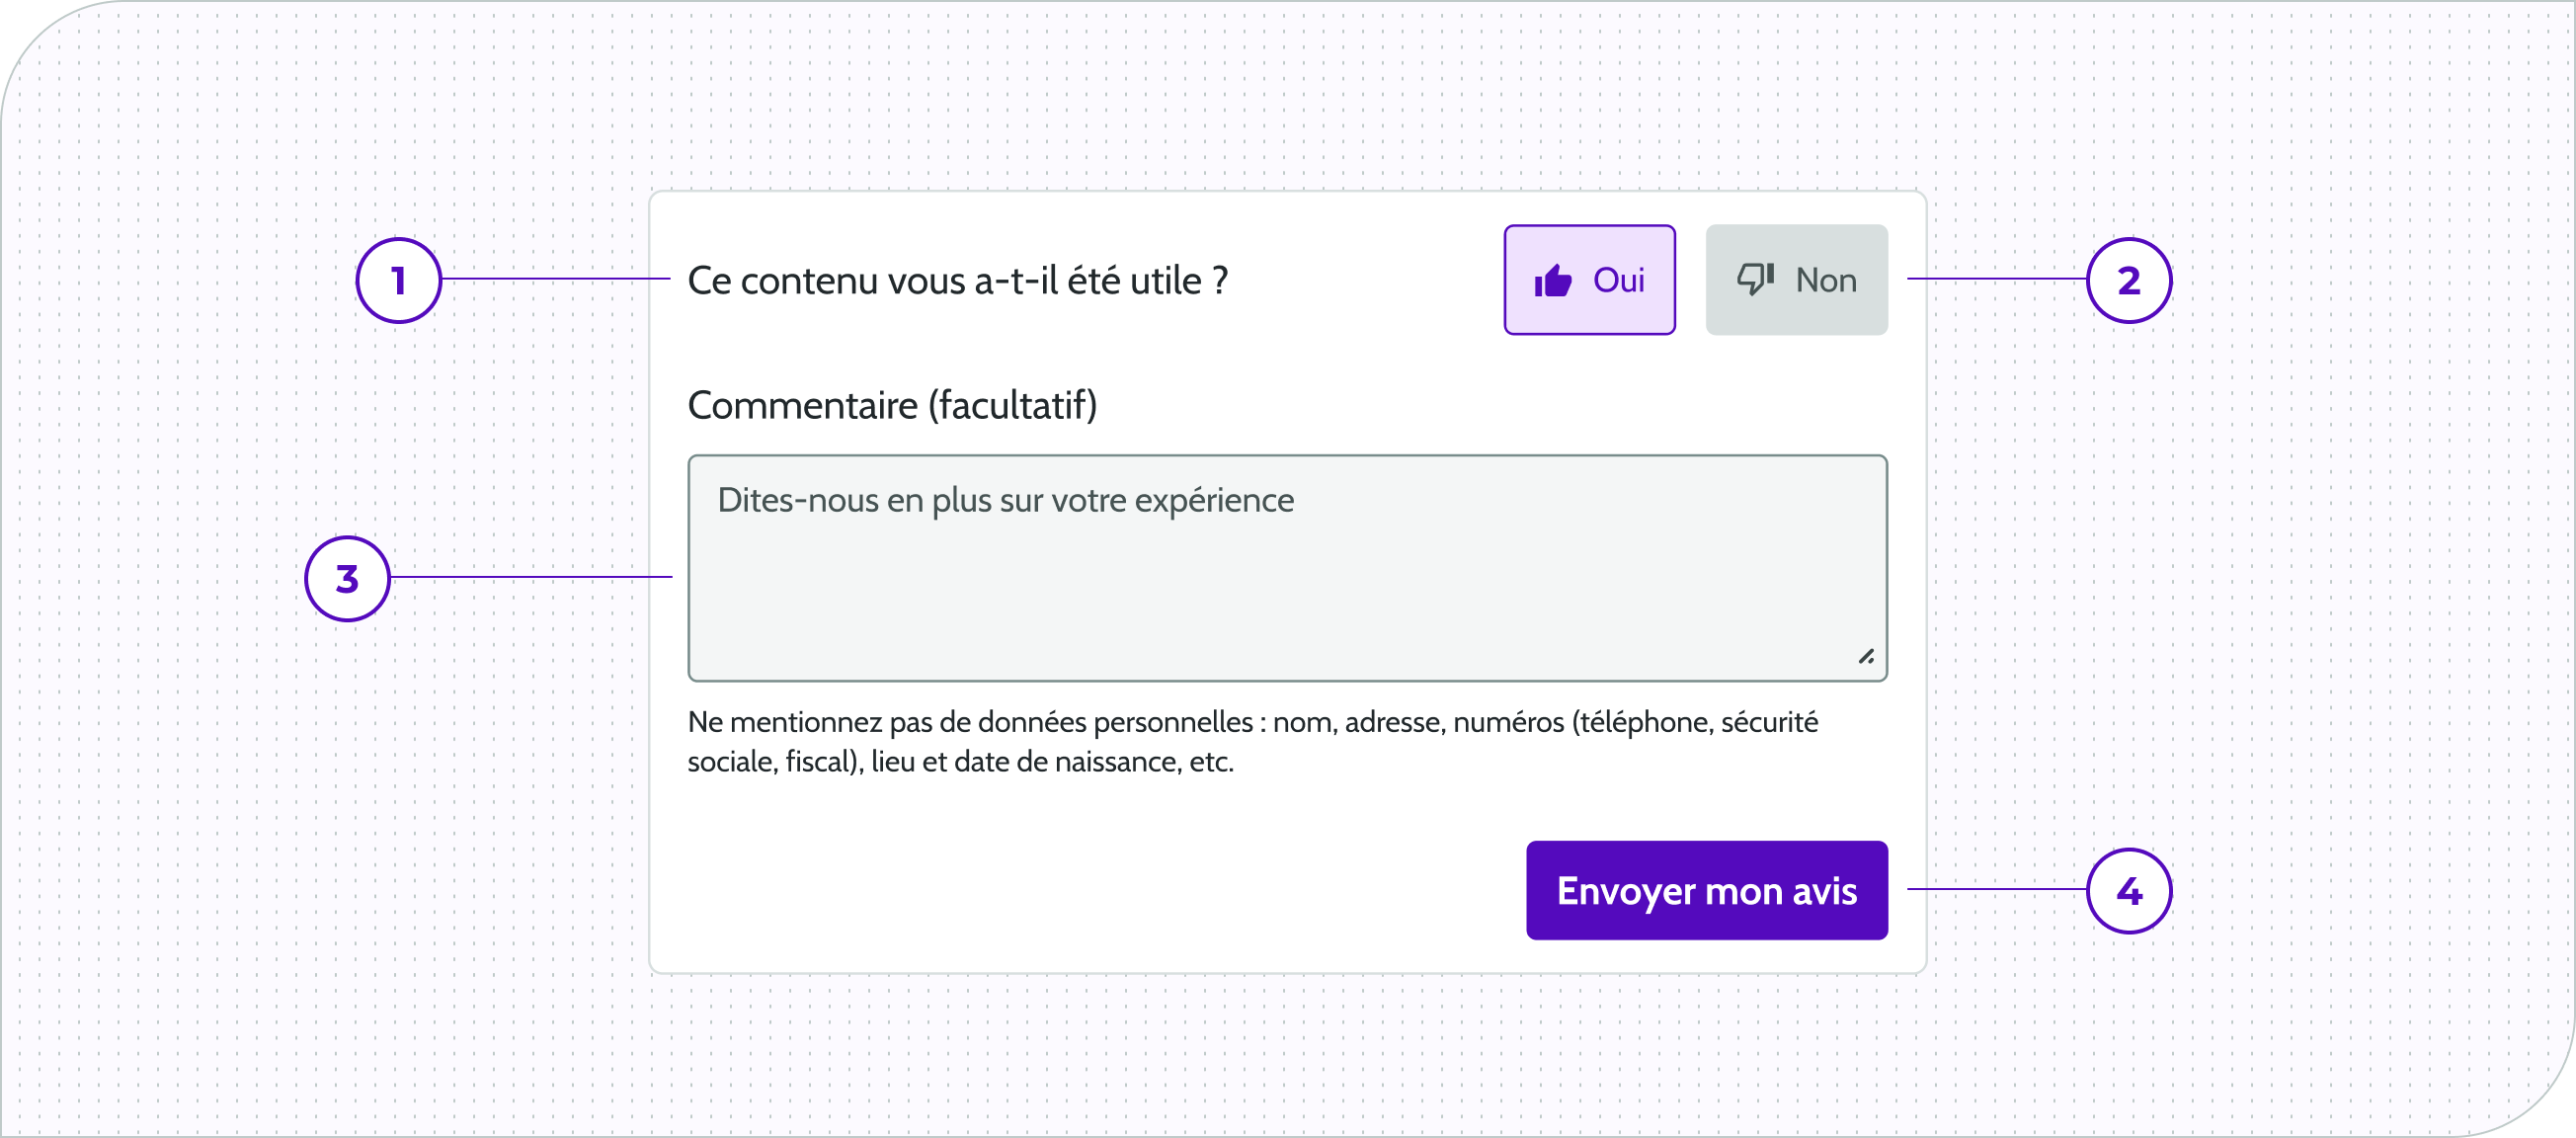This screenshot has height=1138, width=2576.
Task: Click the thumbs-up icon on Oui
Action: click(1553, 281)
